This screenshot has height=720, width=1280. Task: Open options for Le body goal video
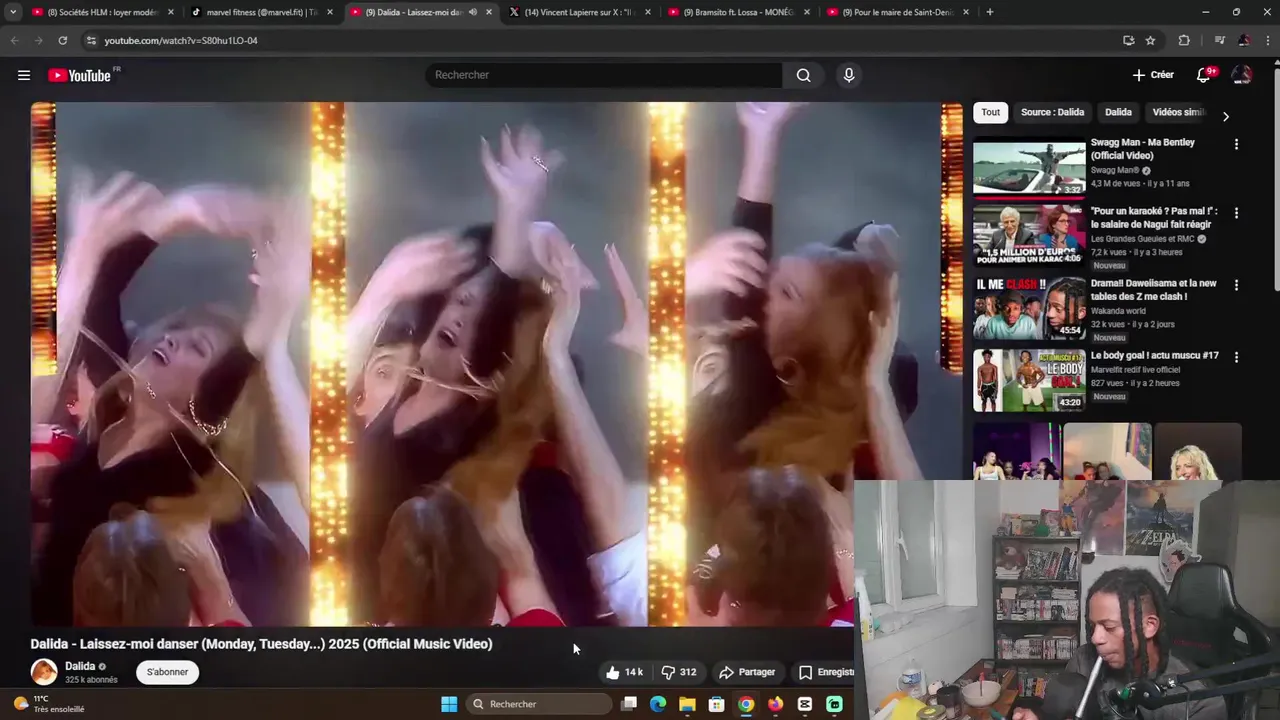point(1236,357)
